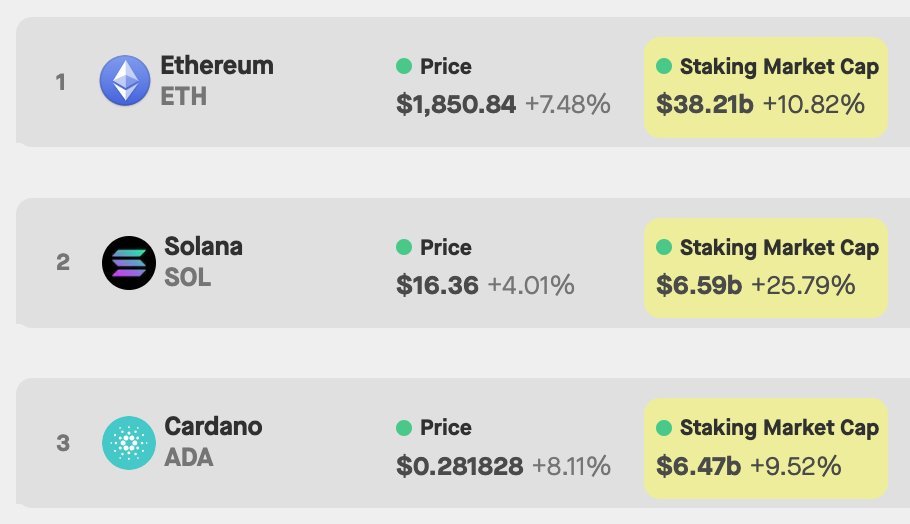Click Ethereum price value $1,850.84
The width and height of the screenshot is (910, 524).
[x=456, y=104]
